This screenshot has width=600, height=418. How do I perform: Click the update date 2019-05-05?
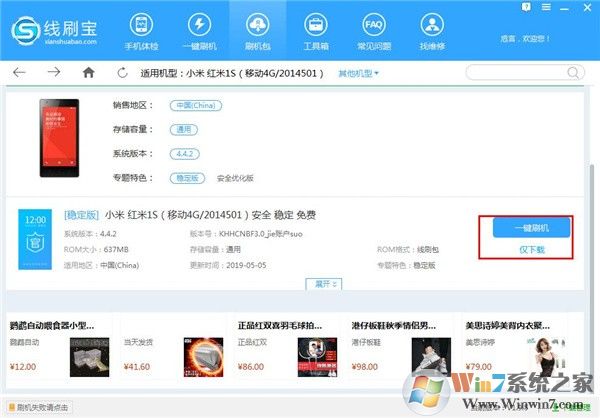tap(246, 265)
